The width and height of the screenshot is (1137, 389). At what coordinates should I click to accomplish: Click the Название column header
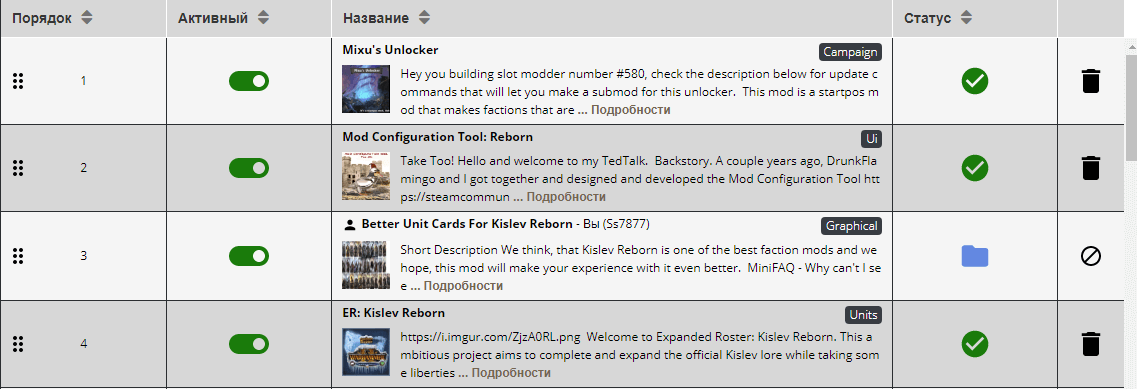pos(376,18)
